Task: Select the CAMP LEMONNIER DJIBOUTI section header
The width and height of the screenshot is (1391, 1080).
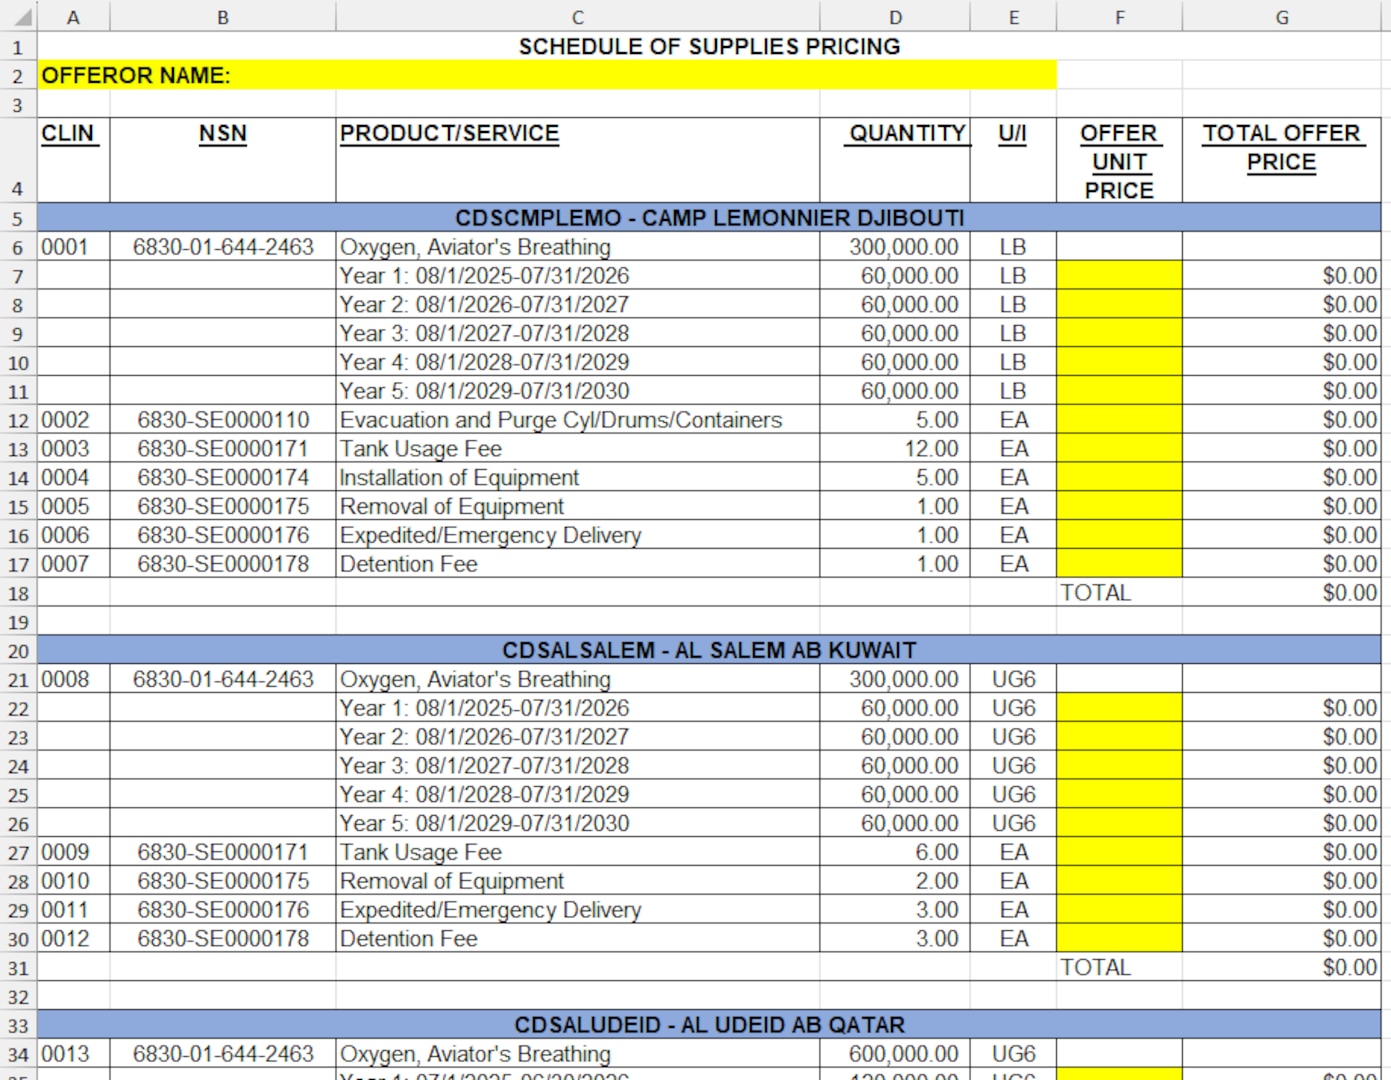Action: [x=710, y=218]
